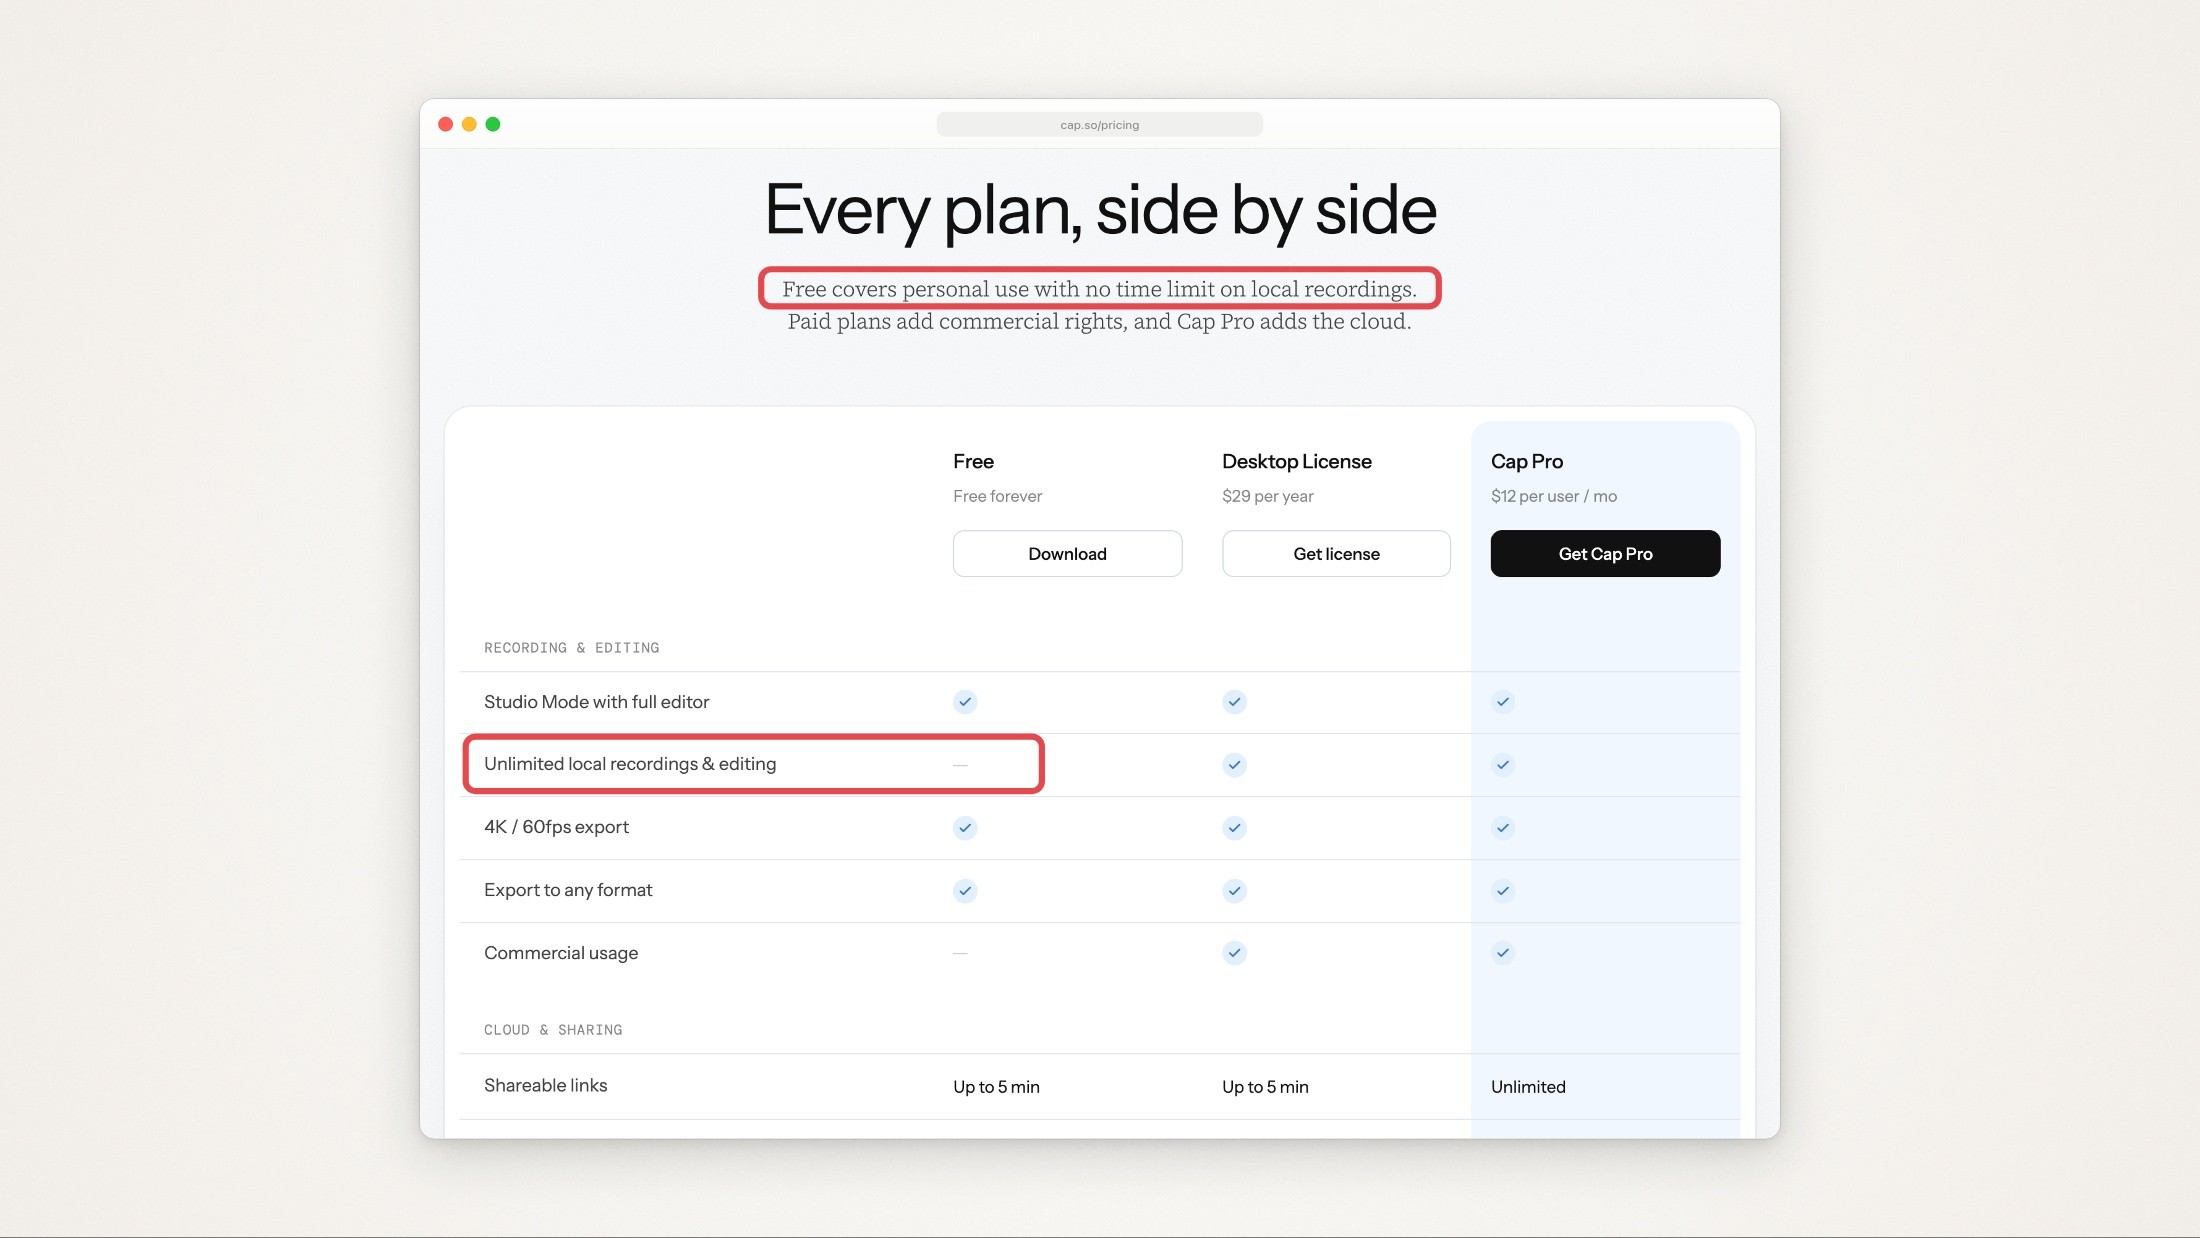Screen dimensions: 2200x1238
Task: Click Free checkmark for Export to any format
Action: tap(965, 891)
